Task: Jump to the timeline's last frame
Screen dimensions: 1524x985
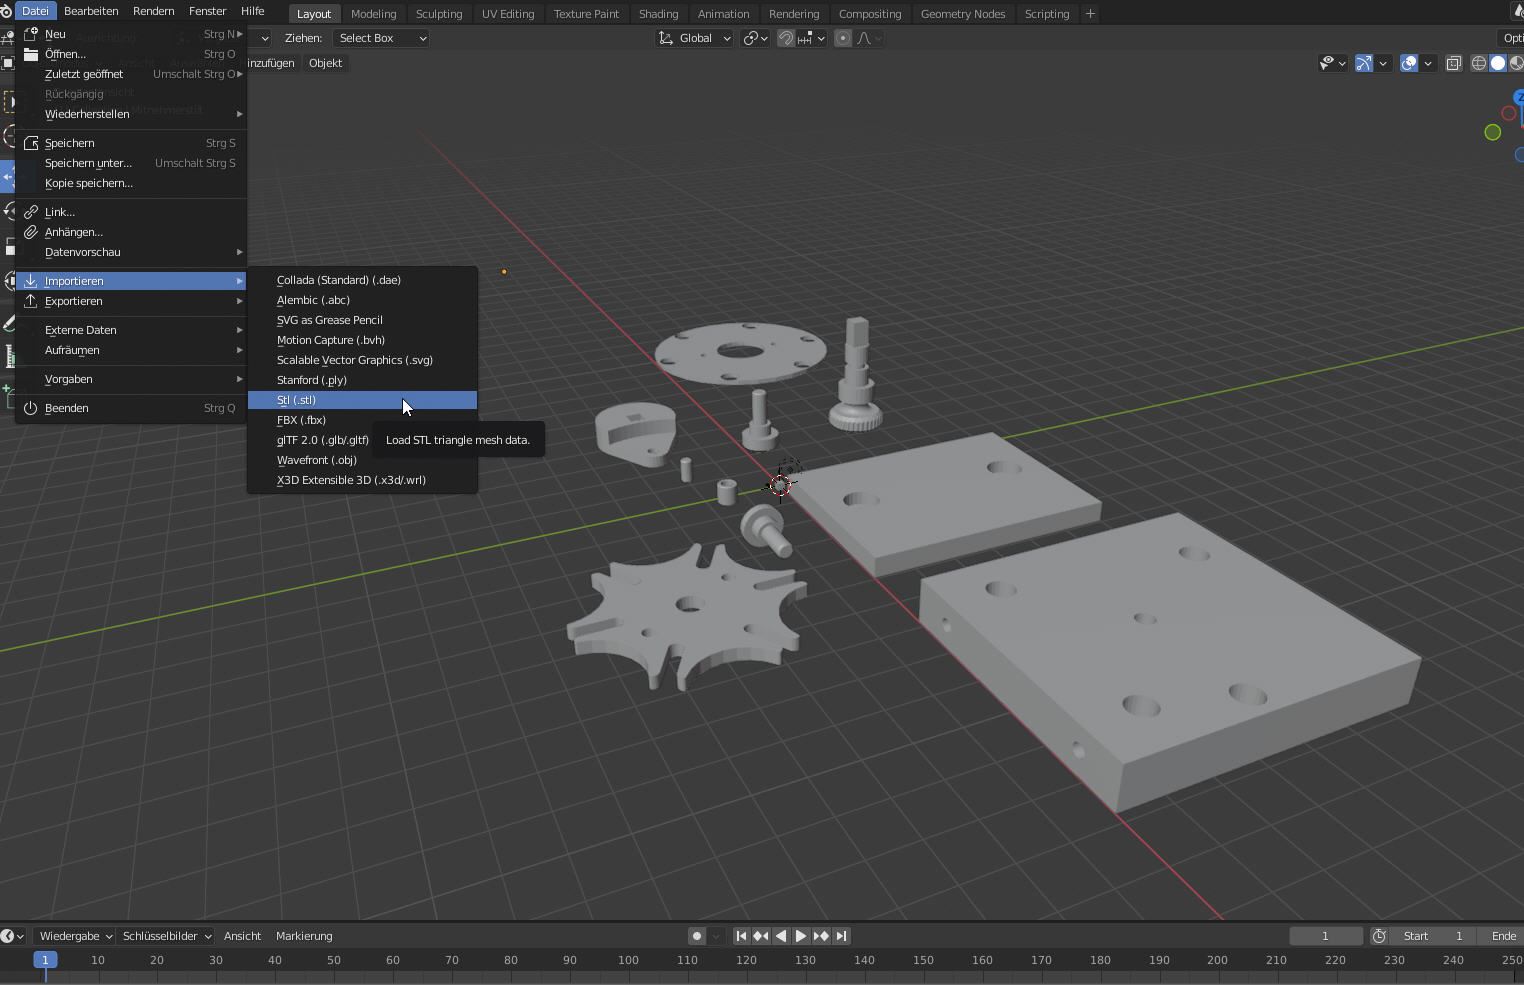Action: [841, 936]
